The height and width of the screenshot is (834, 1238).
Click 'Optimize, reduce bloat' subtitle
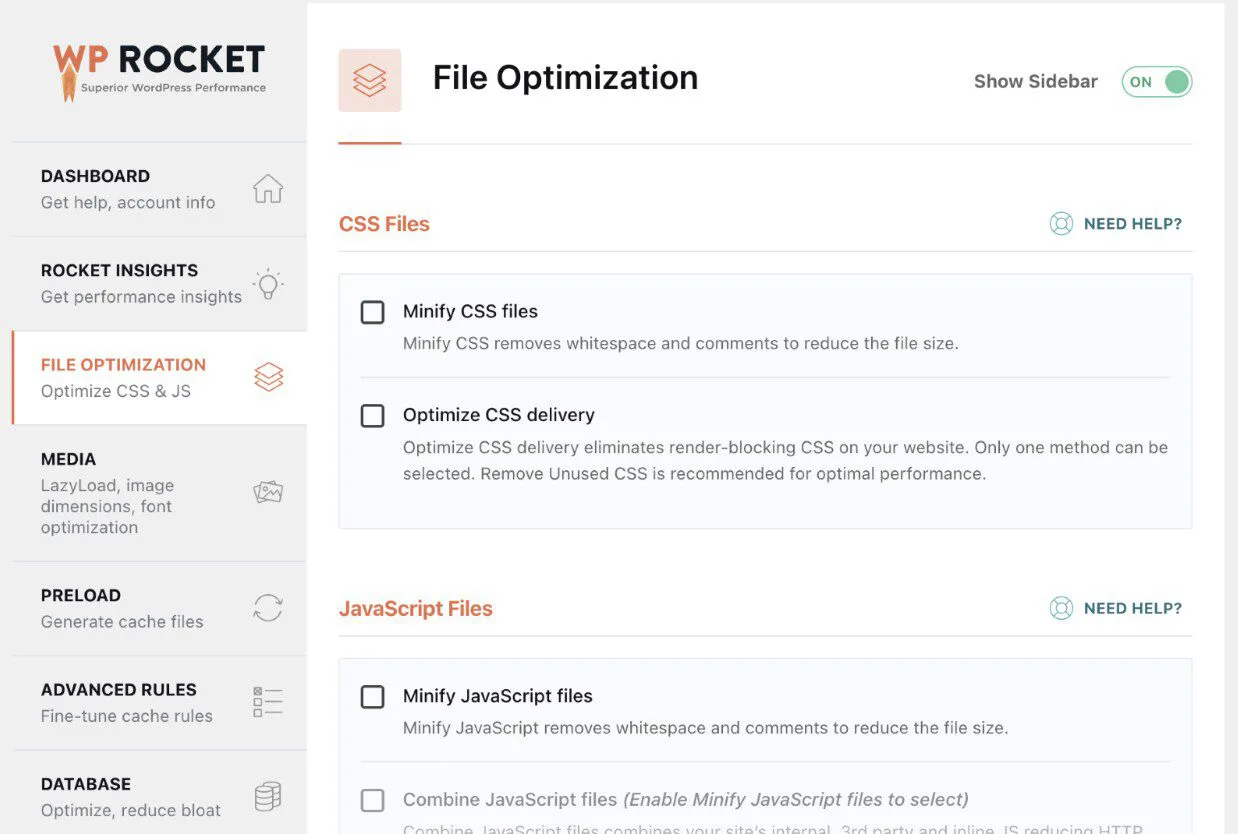point(131,810)
